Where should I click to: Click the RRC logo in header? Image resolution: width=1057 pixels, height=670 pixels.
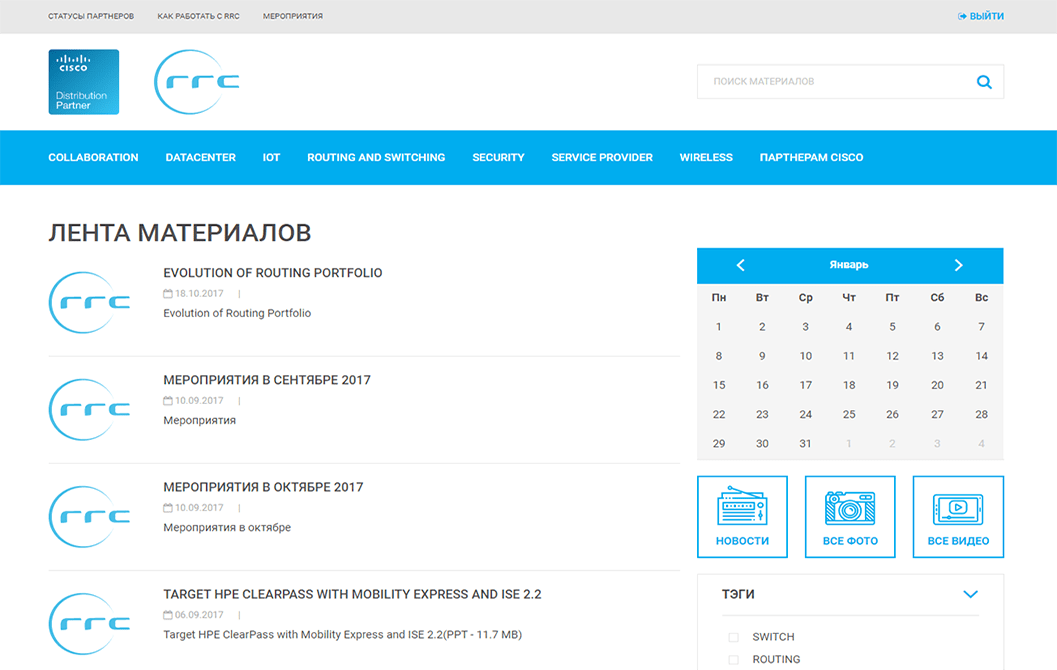tap(197, 82)
